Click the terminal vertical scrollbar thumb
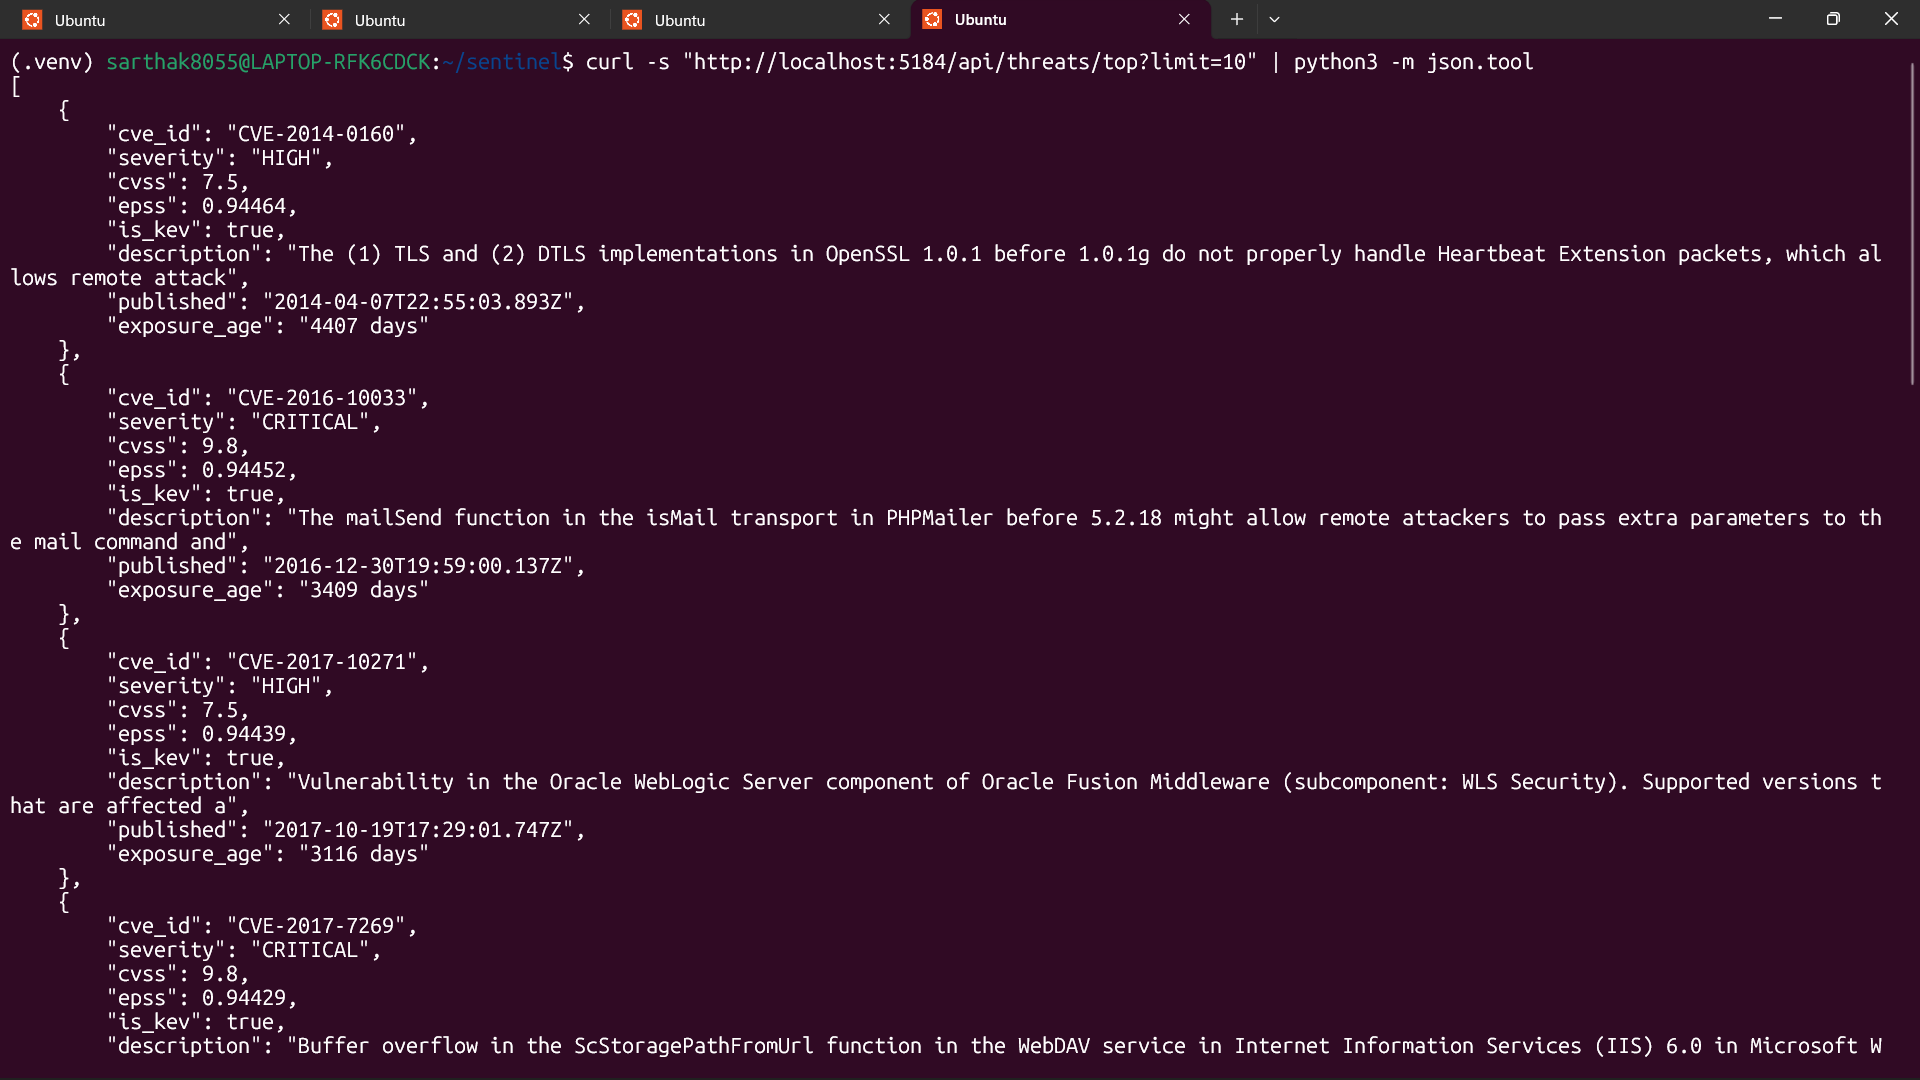This screenshot has width=1920, height=1080. pos(1912,223)
